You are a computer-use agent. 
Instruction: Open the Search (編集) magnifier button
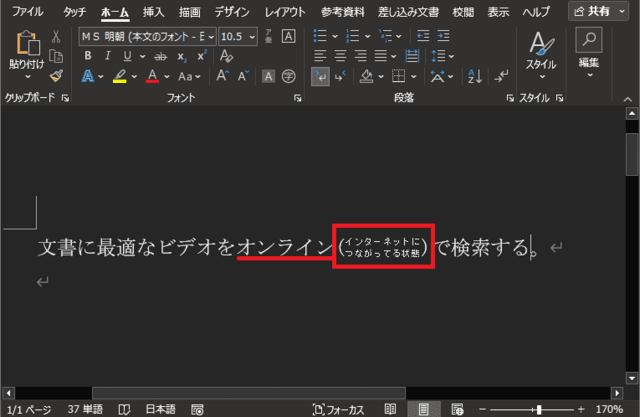pyautogui.click(x=590, y=41)
